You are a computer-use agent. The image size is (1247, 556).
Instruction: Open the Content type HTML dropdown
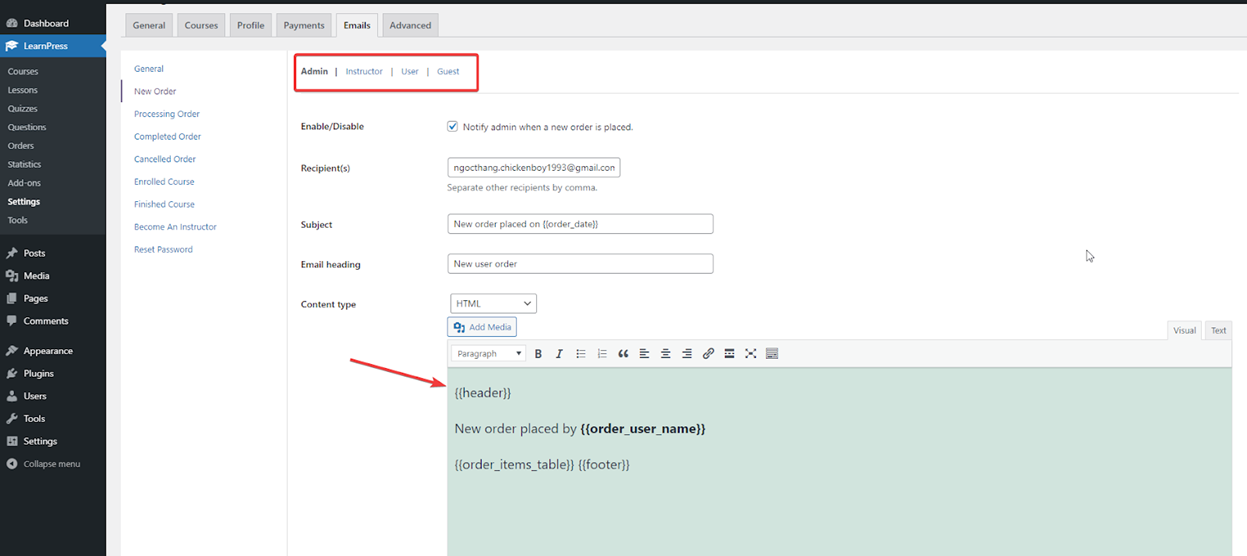tap(493, 303)
